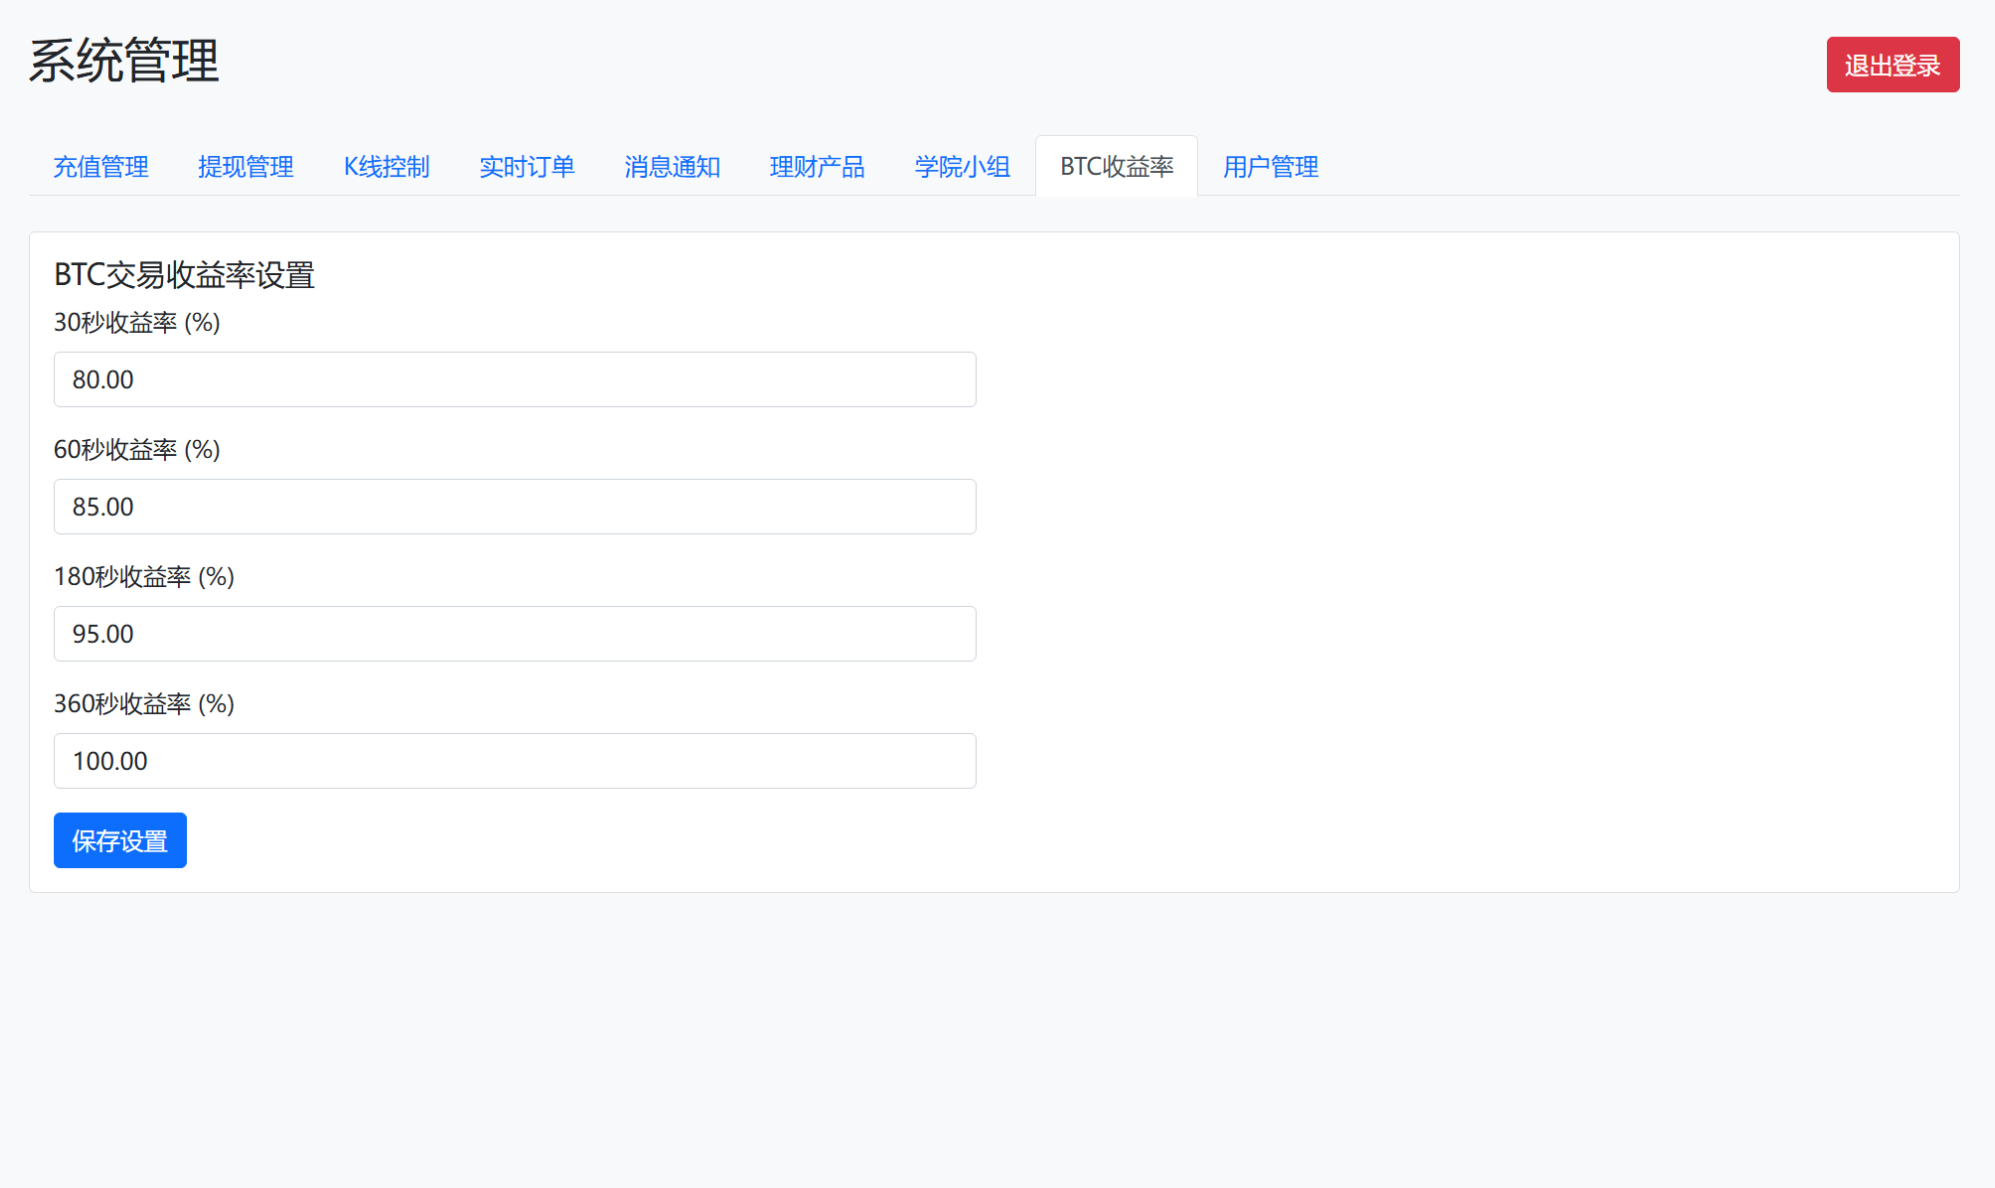This screenshot has height=1188, width=1995.
Task: Click the 30秒收益率 (%) label
Action: tap(136, 323)
